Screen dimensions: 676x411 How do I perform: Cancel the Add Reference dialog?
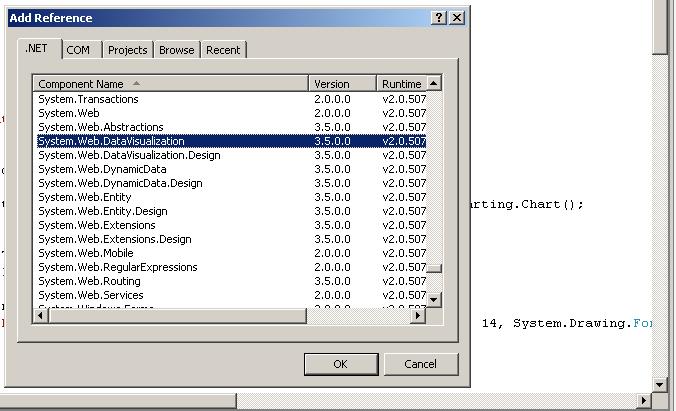tap(421, 364)
